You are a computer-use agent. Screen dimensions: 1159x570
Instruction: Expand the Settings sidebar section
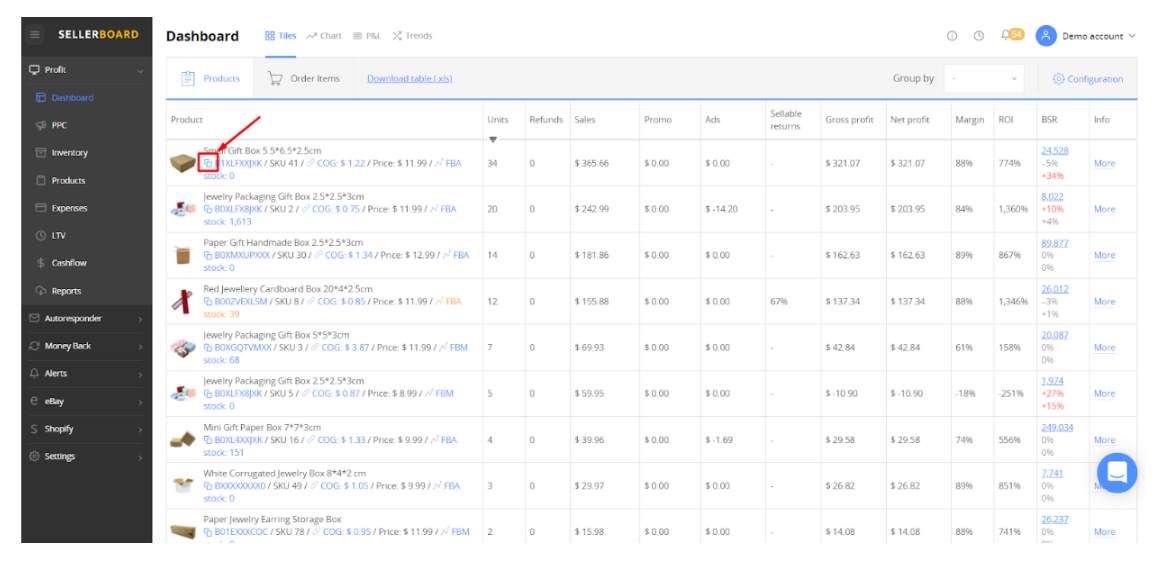point(86,456)
